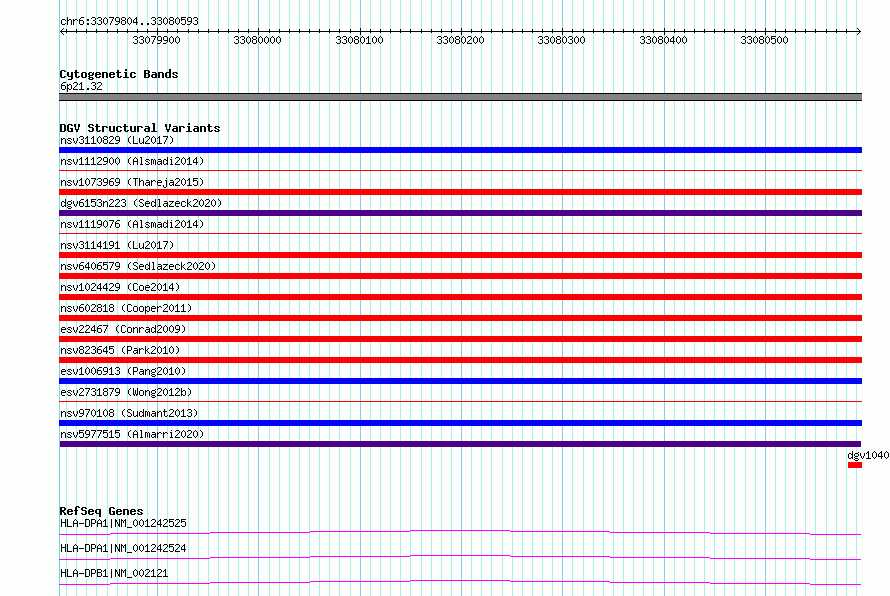Select the red nsv1073969 variant bar
This screenshot has width=890, height=596.
click(460, 192)
